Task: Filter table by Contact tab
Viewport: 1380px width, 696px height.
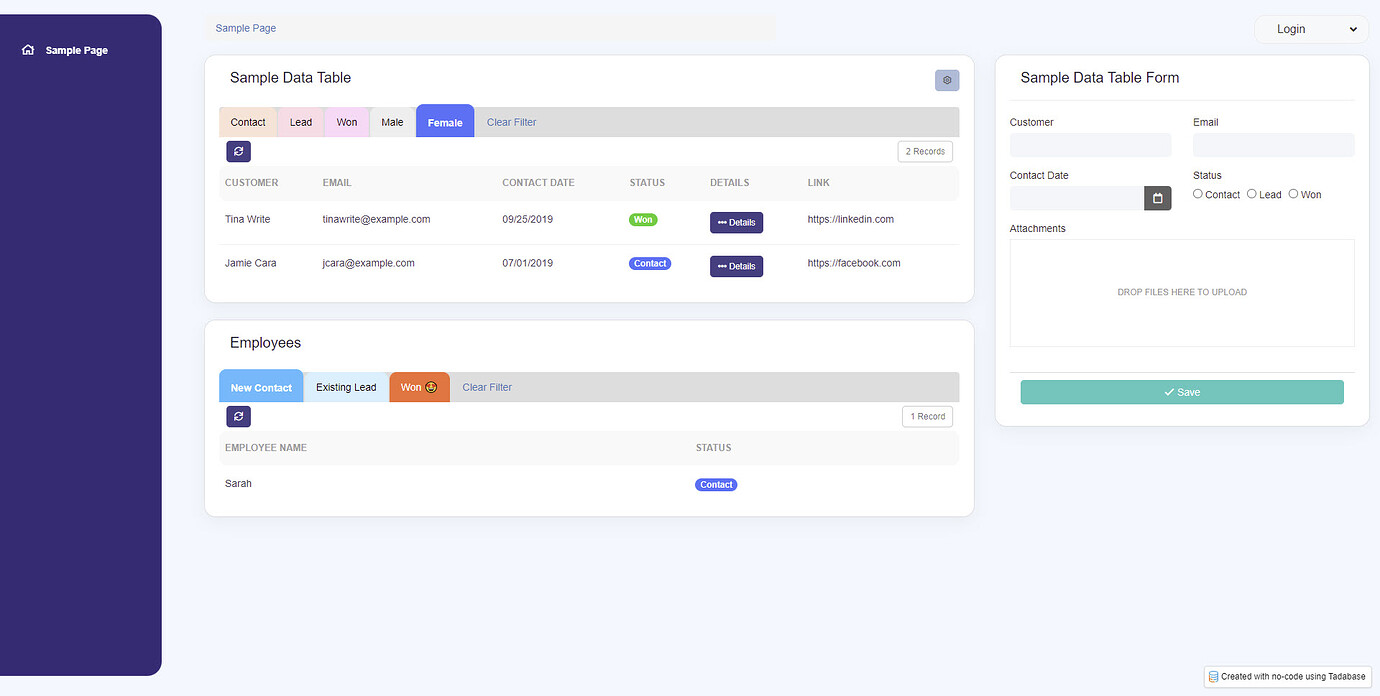Action: tap(248, 122)
